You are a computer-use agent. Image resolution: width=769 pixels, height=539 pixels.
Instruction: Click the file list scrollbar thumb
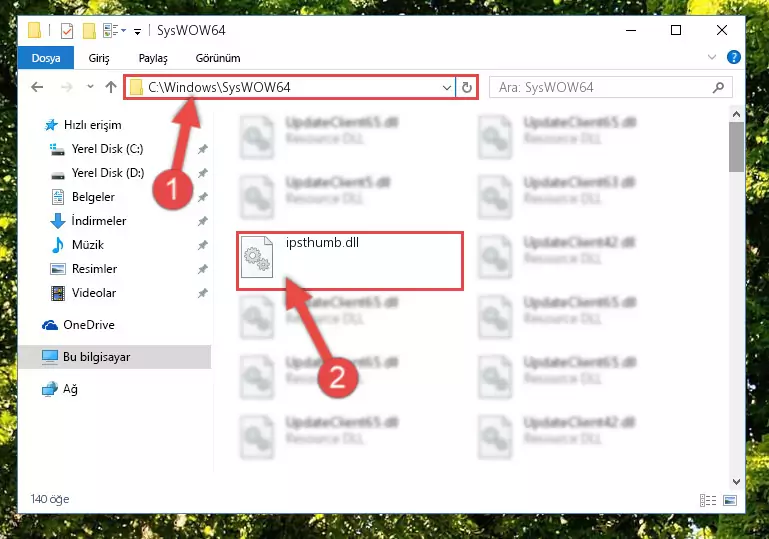click(x=736, y=147)
